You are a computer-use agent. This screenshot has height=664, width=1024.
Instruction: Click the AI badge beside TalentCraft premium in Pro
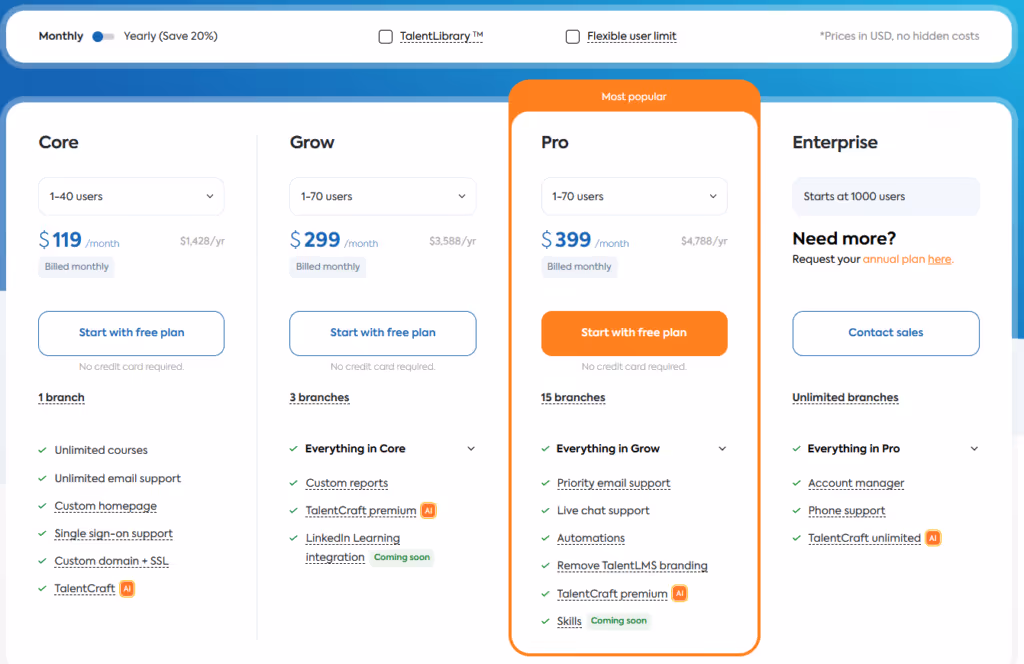click(679, 593)
